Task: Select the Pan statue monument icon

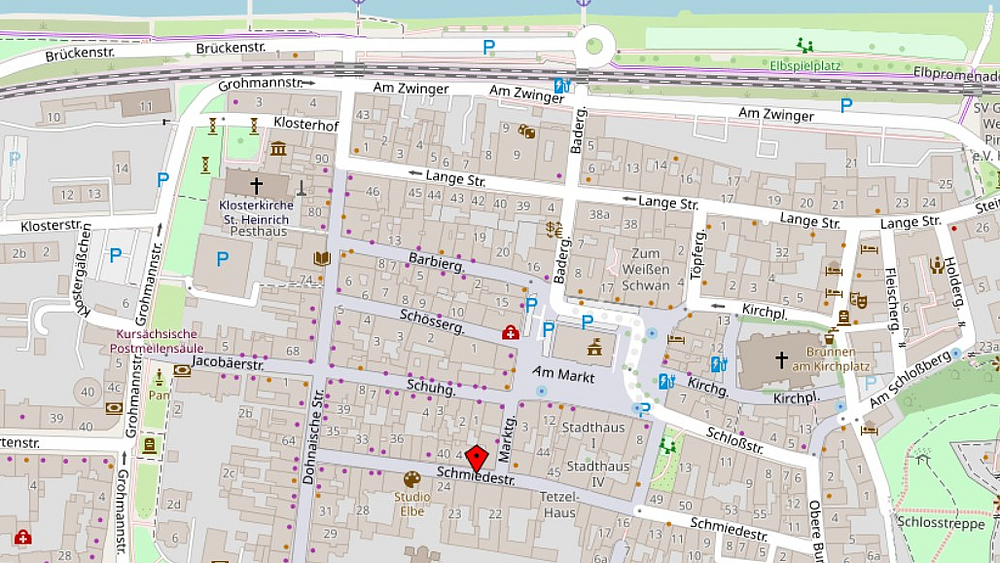Action: pos(159,379)
